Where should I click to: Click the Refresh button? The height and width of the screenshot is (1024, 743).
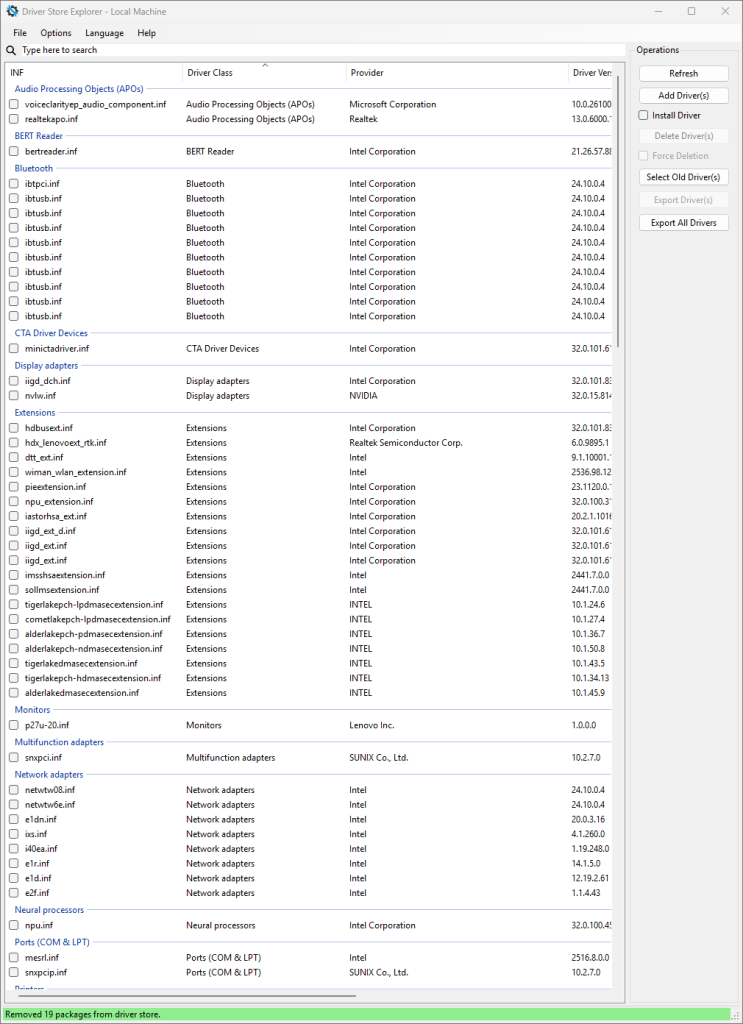pos(683,73)
